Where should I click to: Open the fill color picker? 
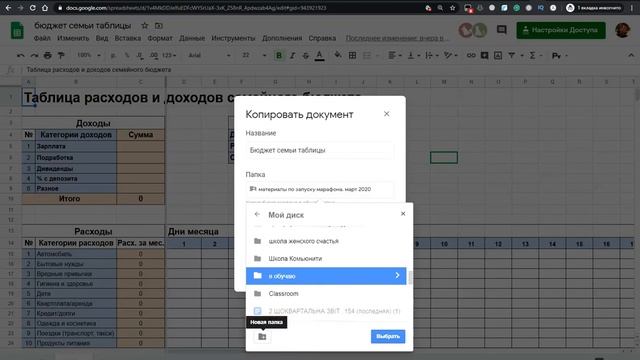(x=338, y=55)
